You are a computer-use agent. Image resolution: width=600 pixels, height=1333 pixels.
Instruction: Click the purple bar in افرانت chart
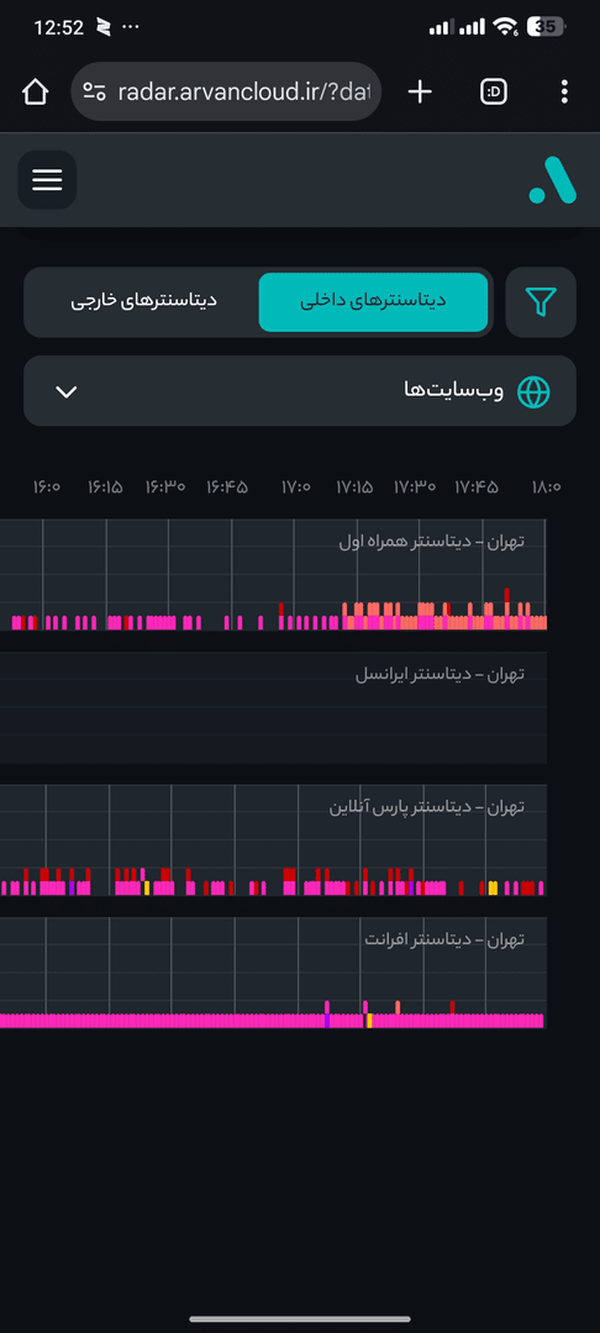327,1021
